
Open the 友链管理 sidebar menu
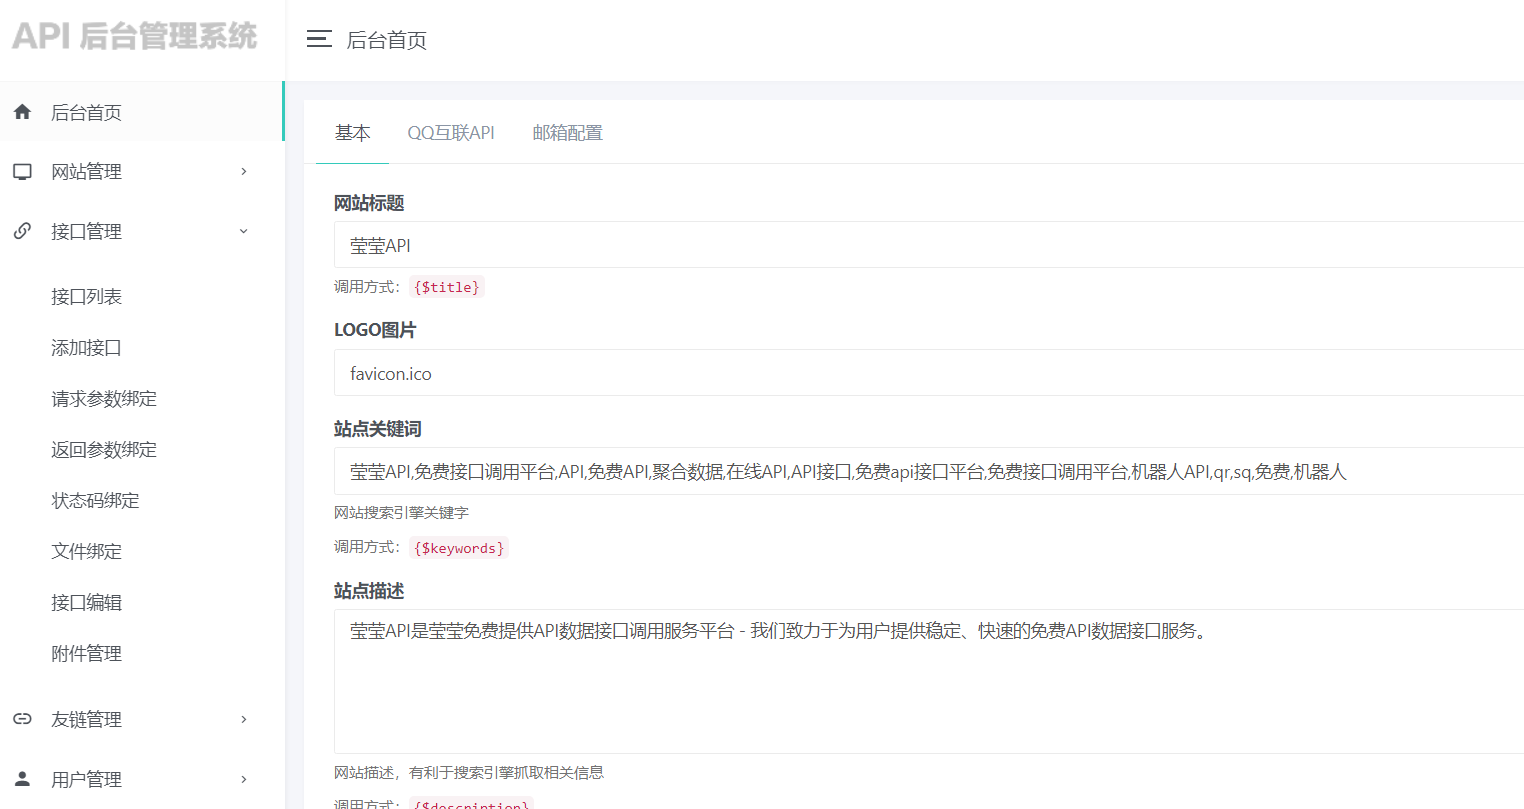point(142,719)
